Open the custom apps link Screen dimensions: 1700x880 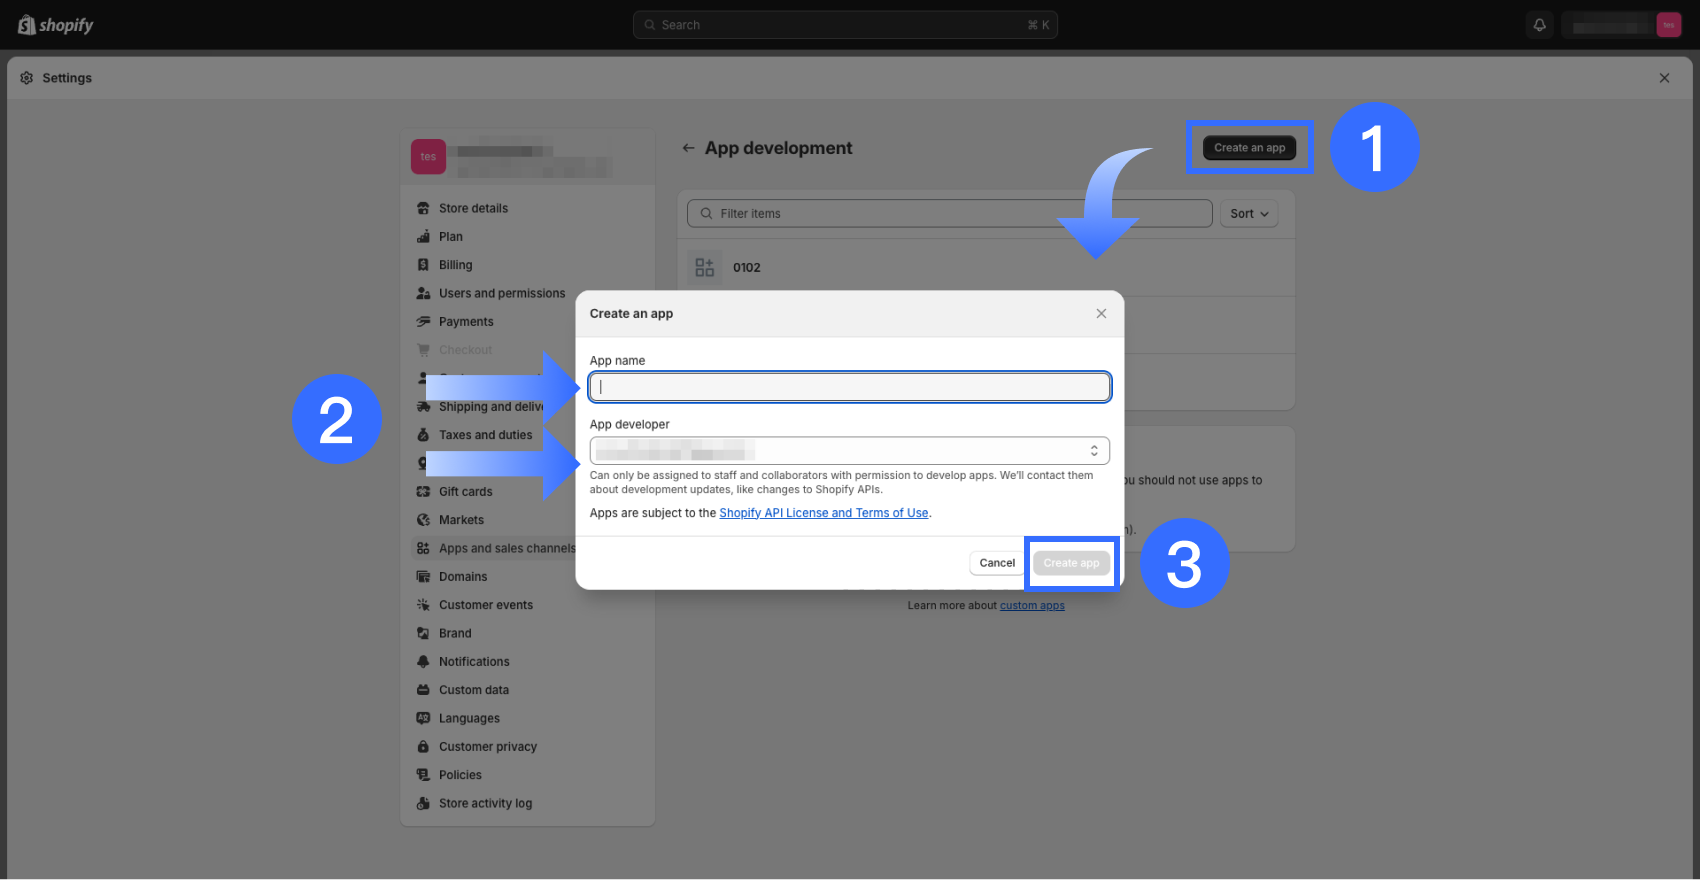[x=1032, y=606]
